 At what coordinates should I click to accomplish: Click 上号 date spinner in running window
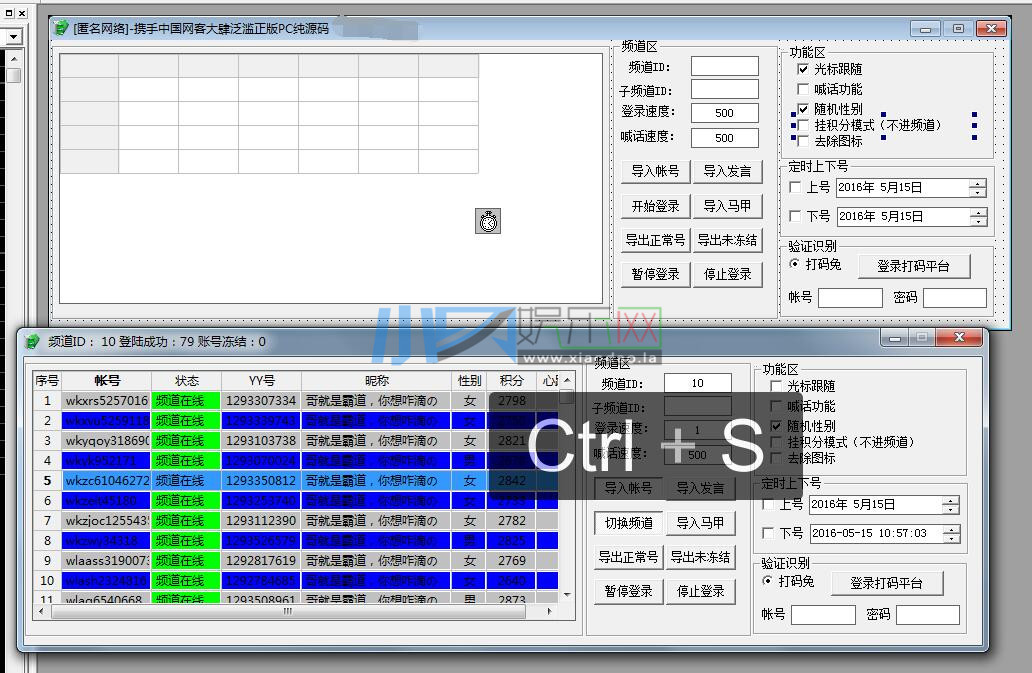[951, 505]
